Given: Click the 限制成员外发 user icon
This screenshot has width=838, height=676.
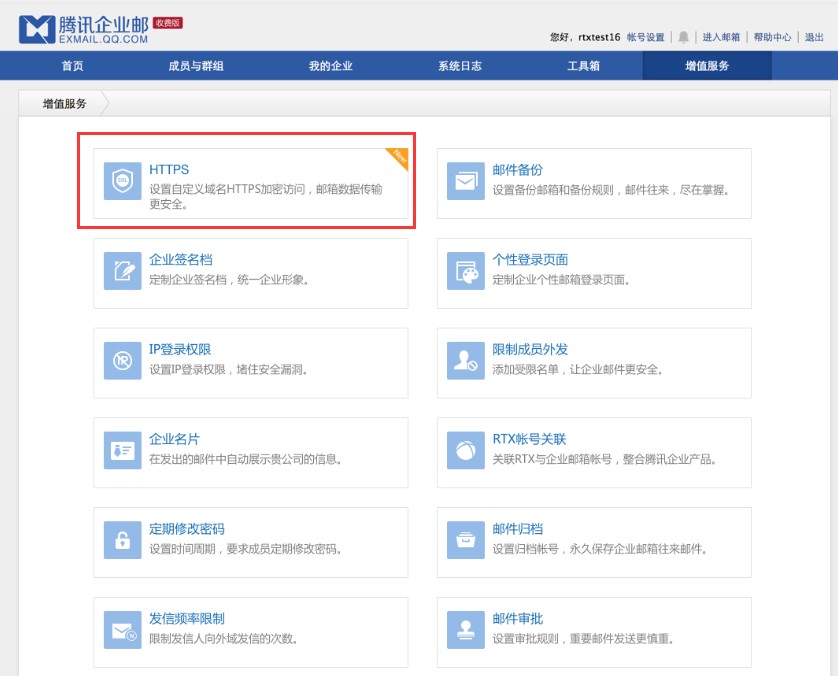Looking at the screenshot, I should (x=466, y=361).
